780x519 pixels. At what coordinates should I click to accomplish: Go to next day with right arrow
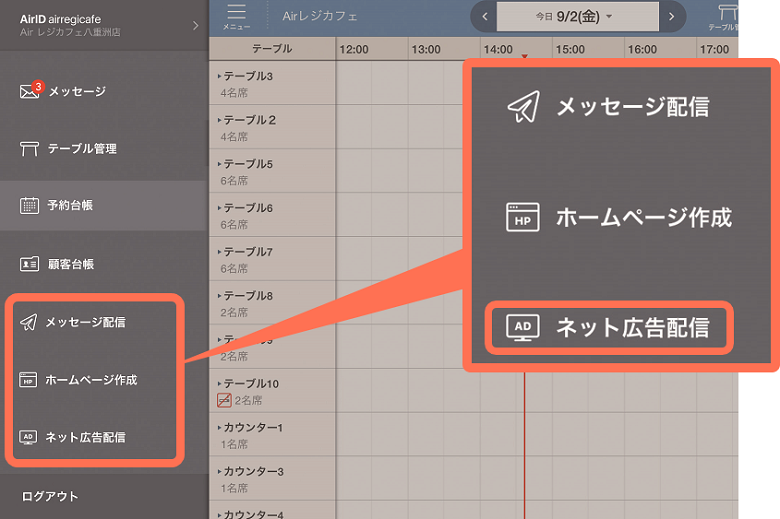point(672,16)
